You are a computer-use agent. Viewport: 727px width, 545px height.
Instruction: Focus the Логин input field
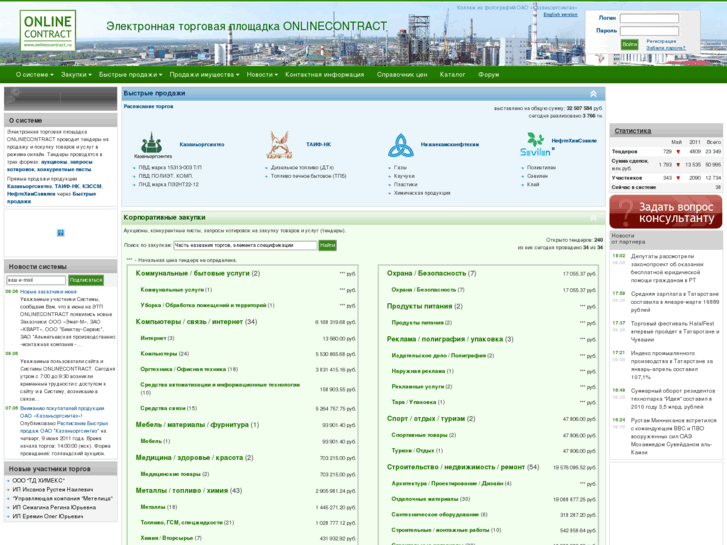(649, 18)
